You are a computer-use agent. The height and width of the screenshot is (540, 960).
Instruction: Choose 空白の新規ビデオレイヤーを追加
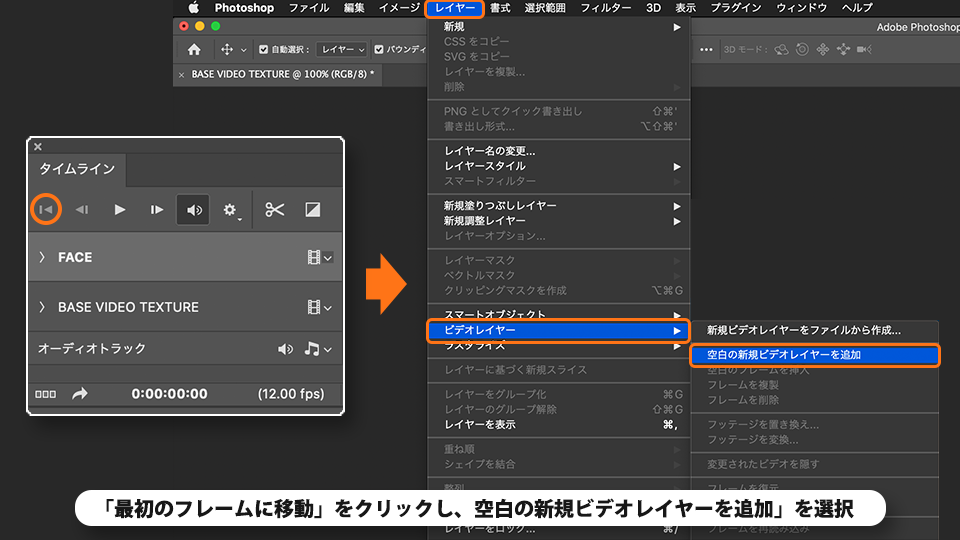[x=815, y=355]
